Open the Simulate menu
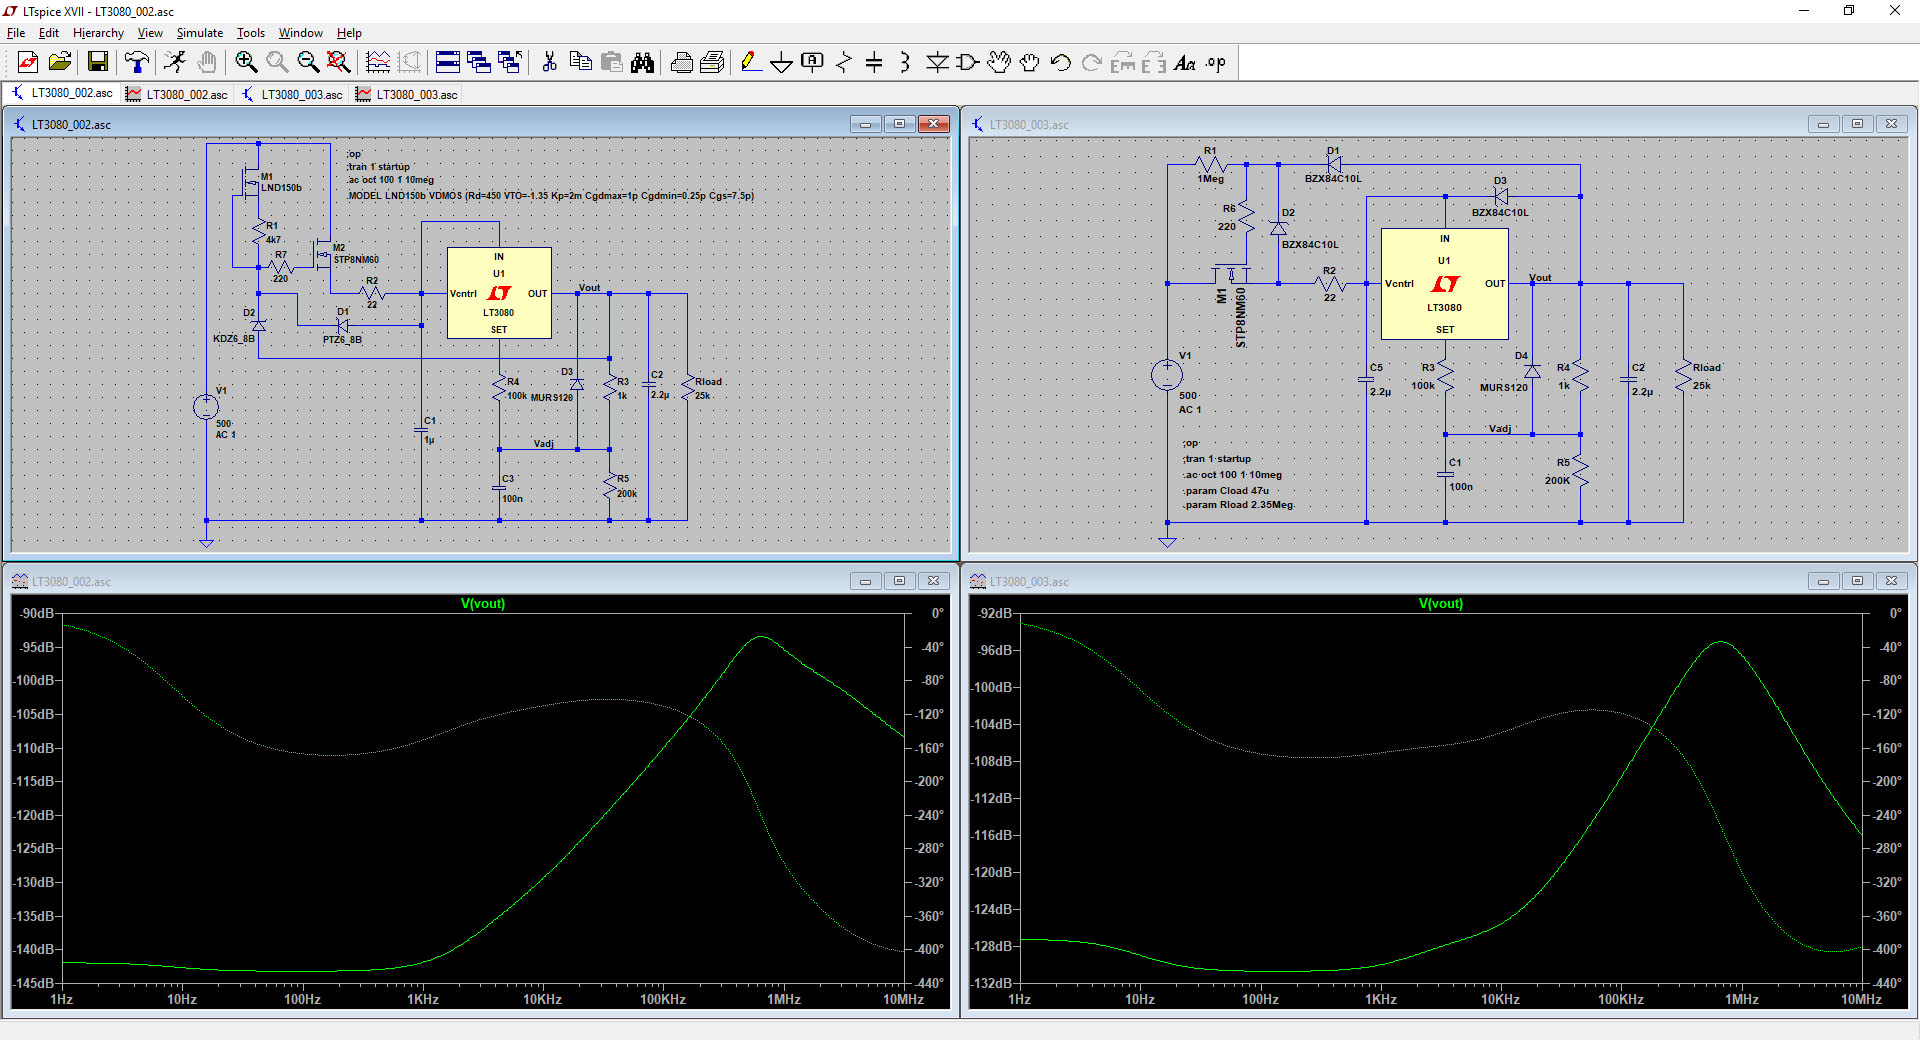The height and width of the screenshot is (1040, 1920). (200, 33)
